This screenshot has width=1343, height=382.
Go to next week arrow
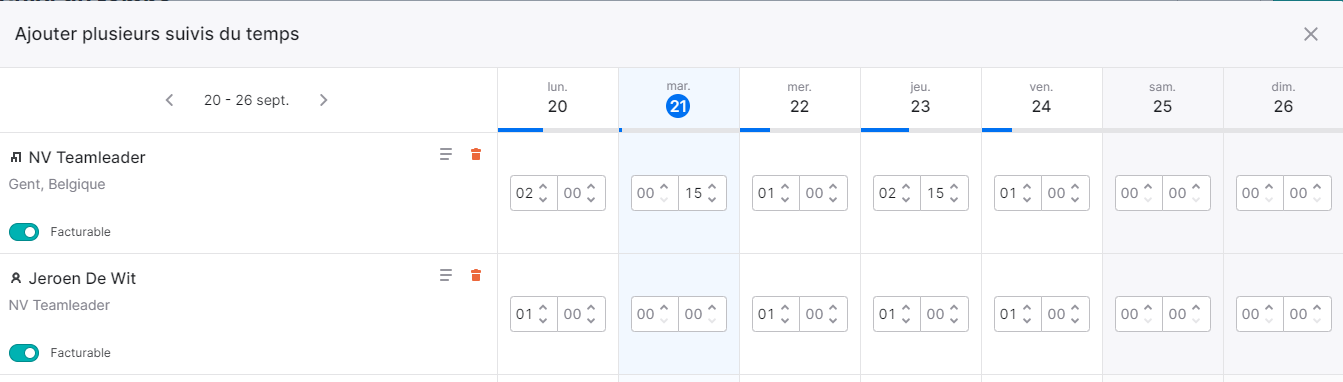[323, 100]
